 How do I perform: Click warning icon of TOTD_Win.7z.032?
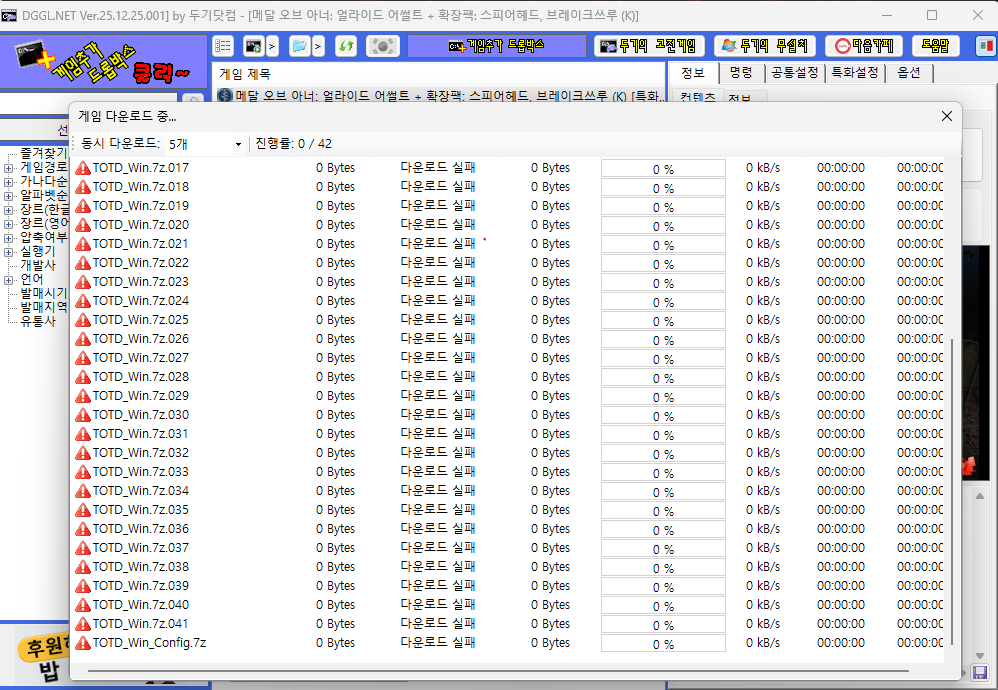[83, 453]
